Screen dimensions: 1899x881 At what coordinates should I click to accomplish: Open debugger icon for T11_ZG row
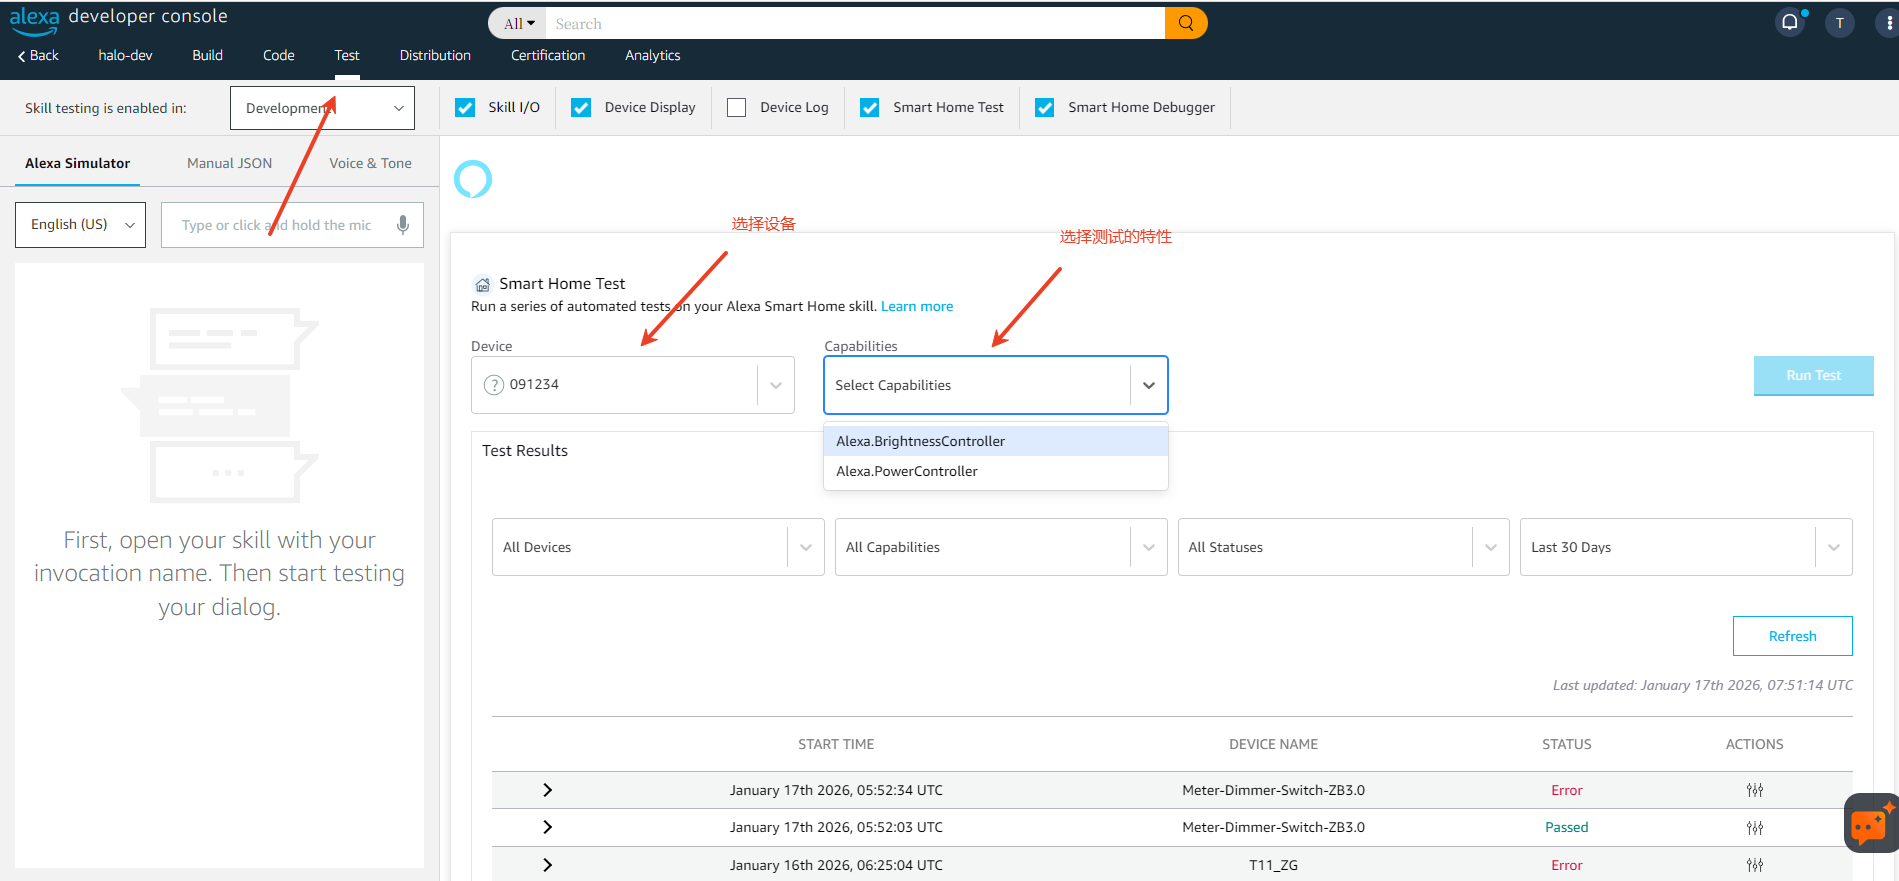(1754, 865)
